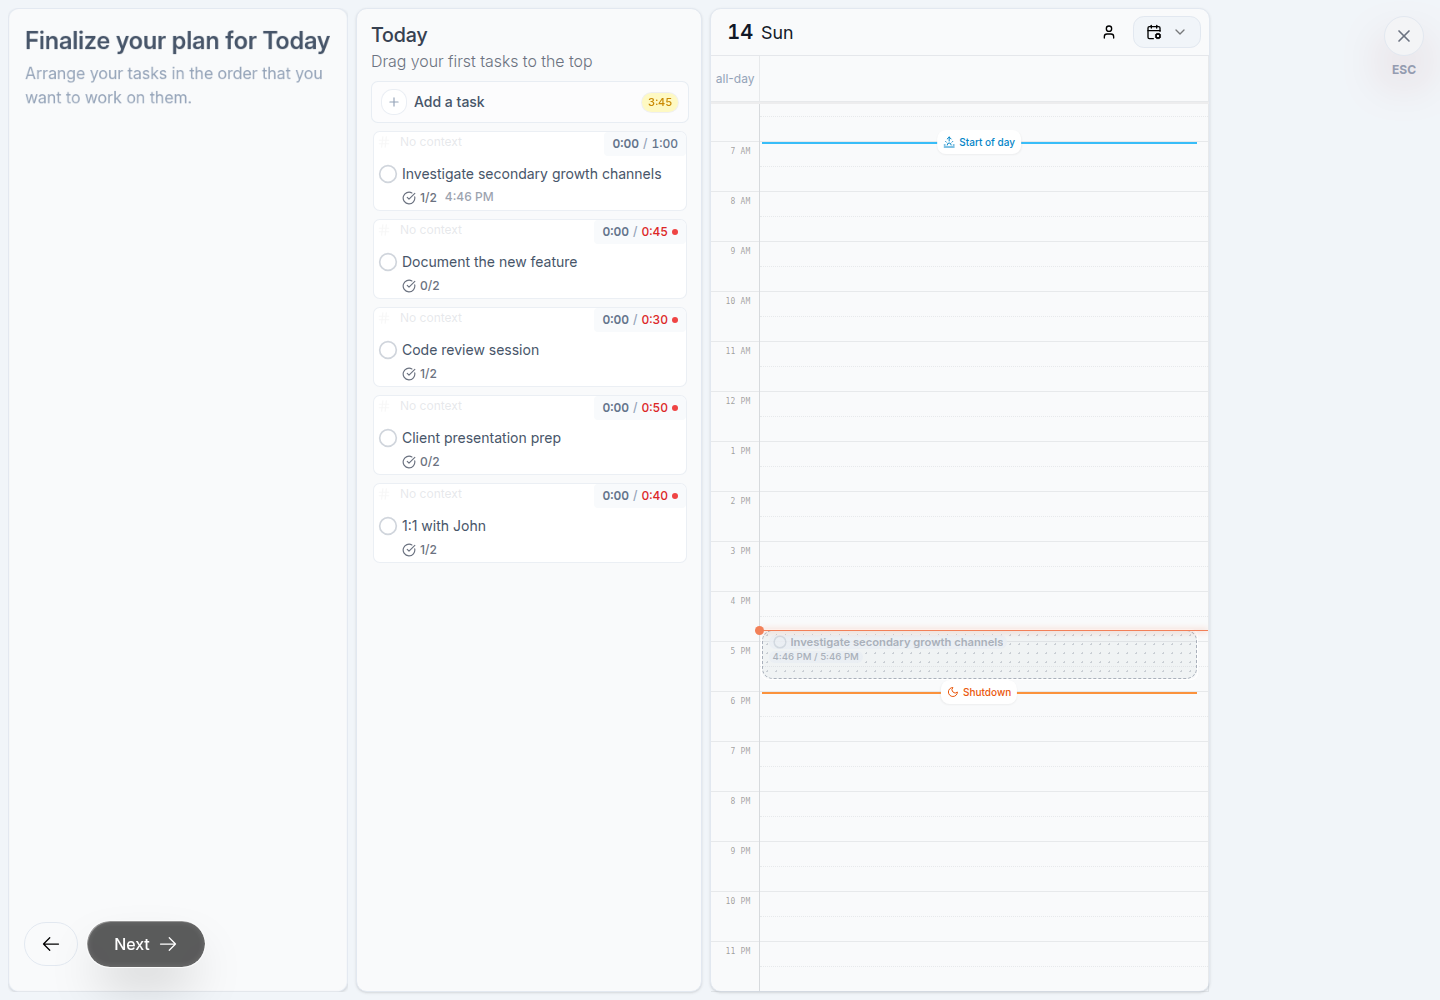
Task: Select the Shutdown marker in calendar
Action: click(x=979, y=692)
